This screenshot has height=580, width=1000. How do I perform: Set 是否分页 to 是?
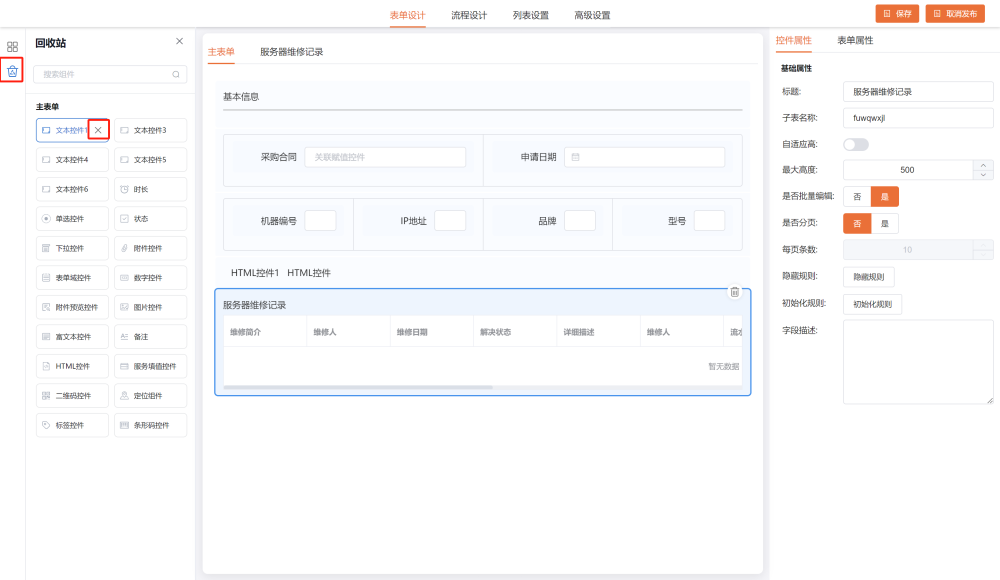click(x=884, y=223)
